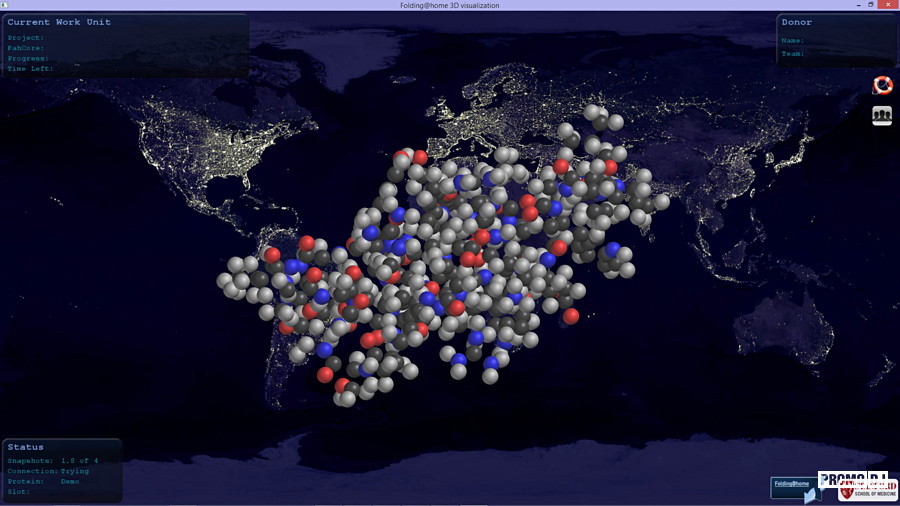Restore down the window
Viewport: 900px width, 506px height.
(871, 5)
